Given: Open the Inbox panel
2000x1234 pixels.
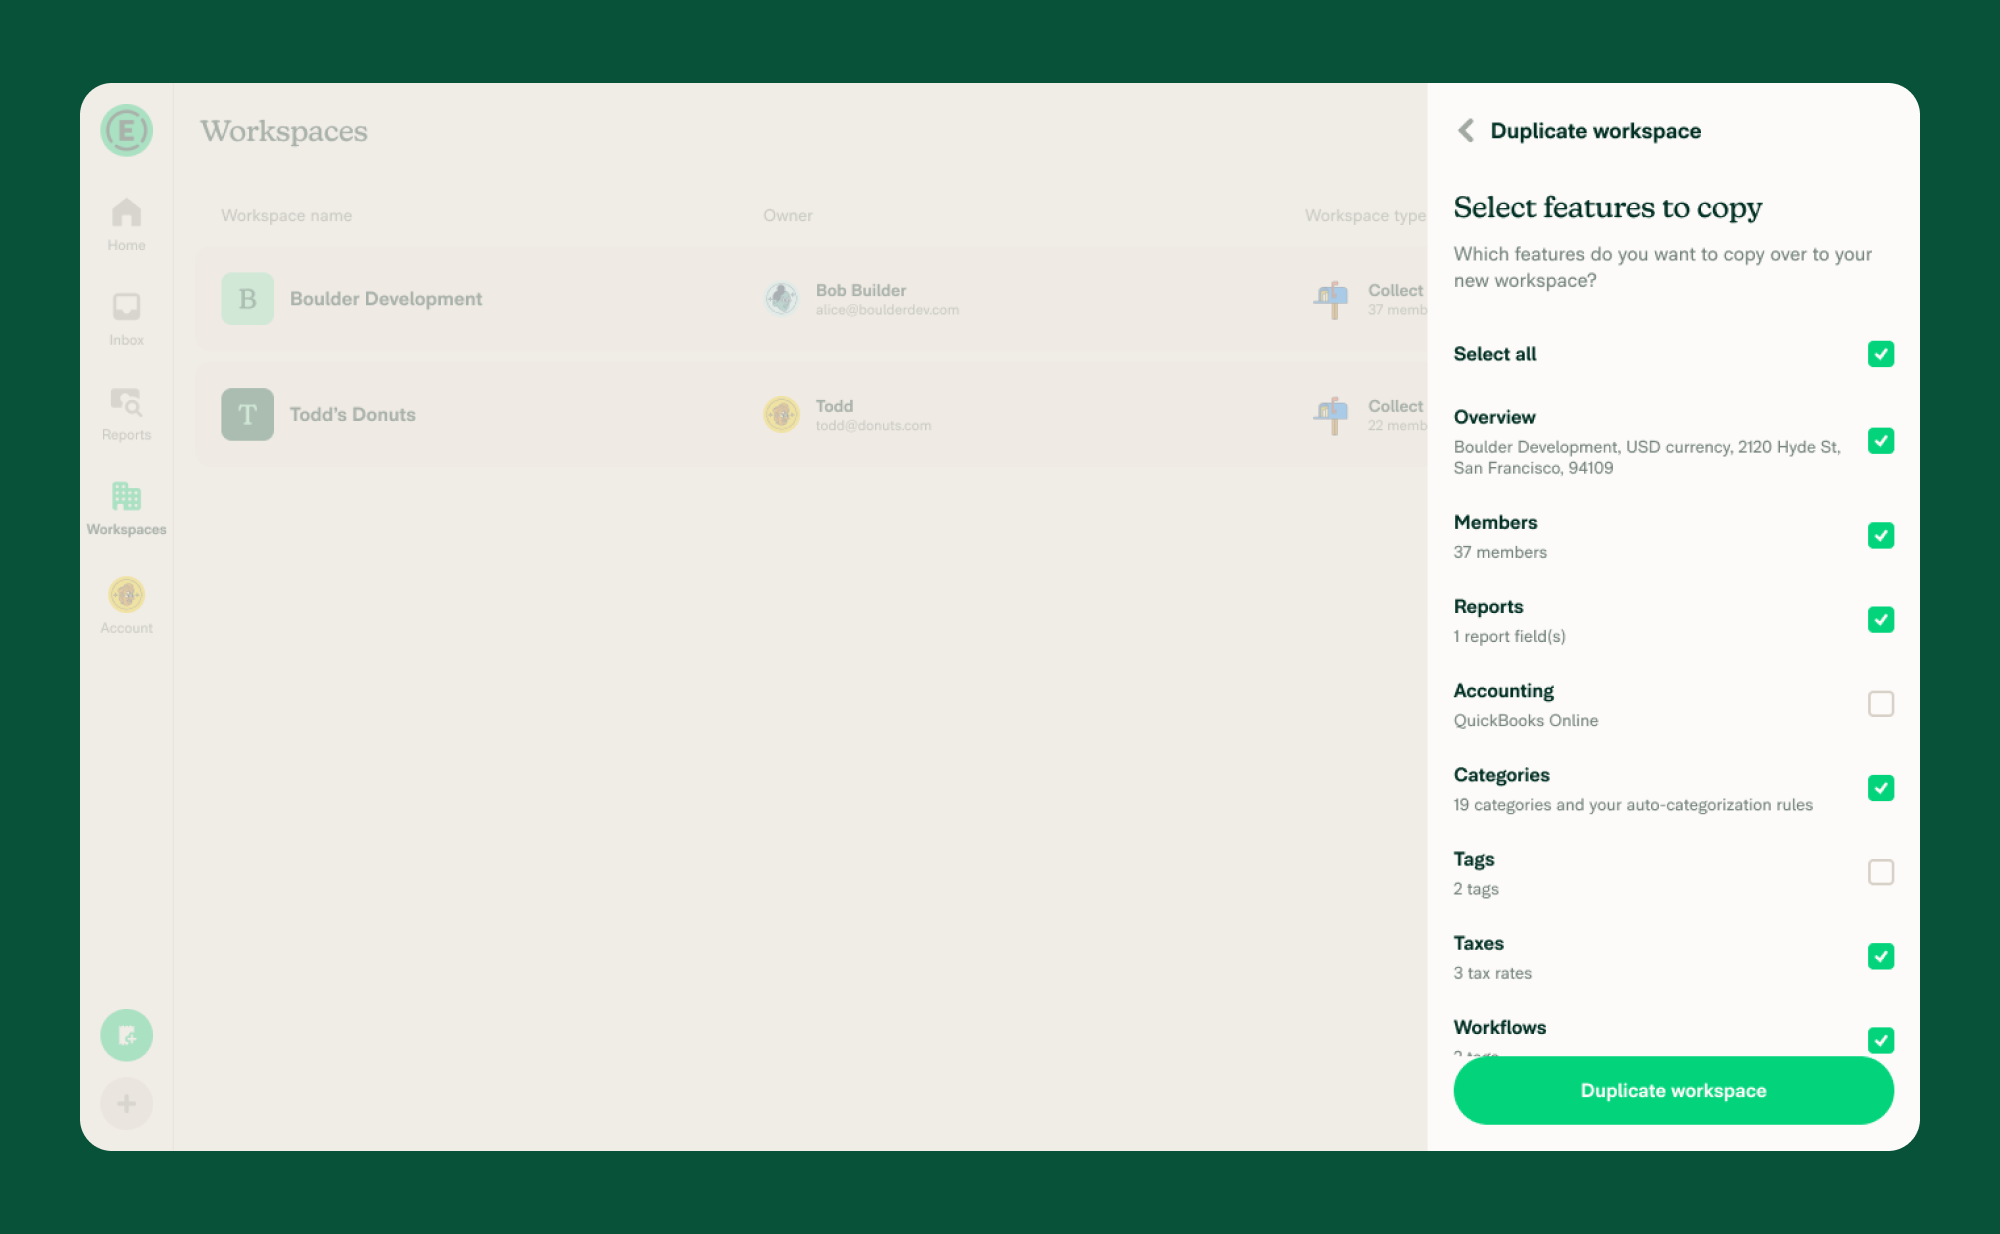Looking at the screenshot, I should pyautogui.click(x=126, y=317).
